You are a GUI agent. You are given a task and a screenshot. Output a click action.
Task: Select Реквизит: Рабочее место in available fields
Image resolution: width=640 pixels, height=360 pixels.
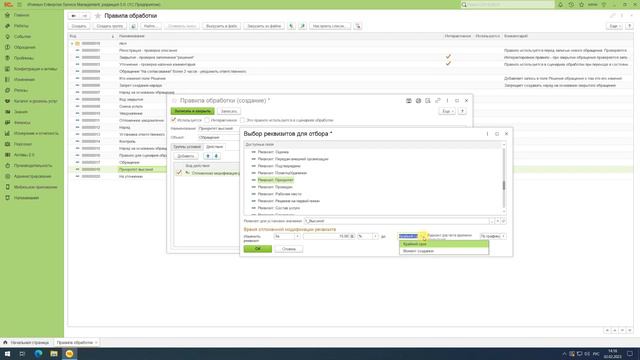280,194
